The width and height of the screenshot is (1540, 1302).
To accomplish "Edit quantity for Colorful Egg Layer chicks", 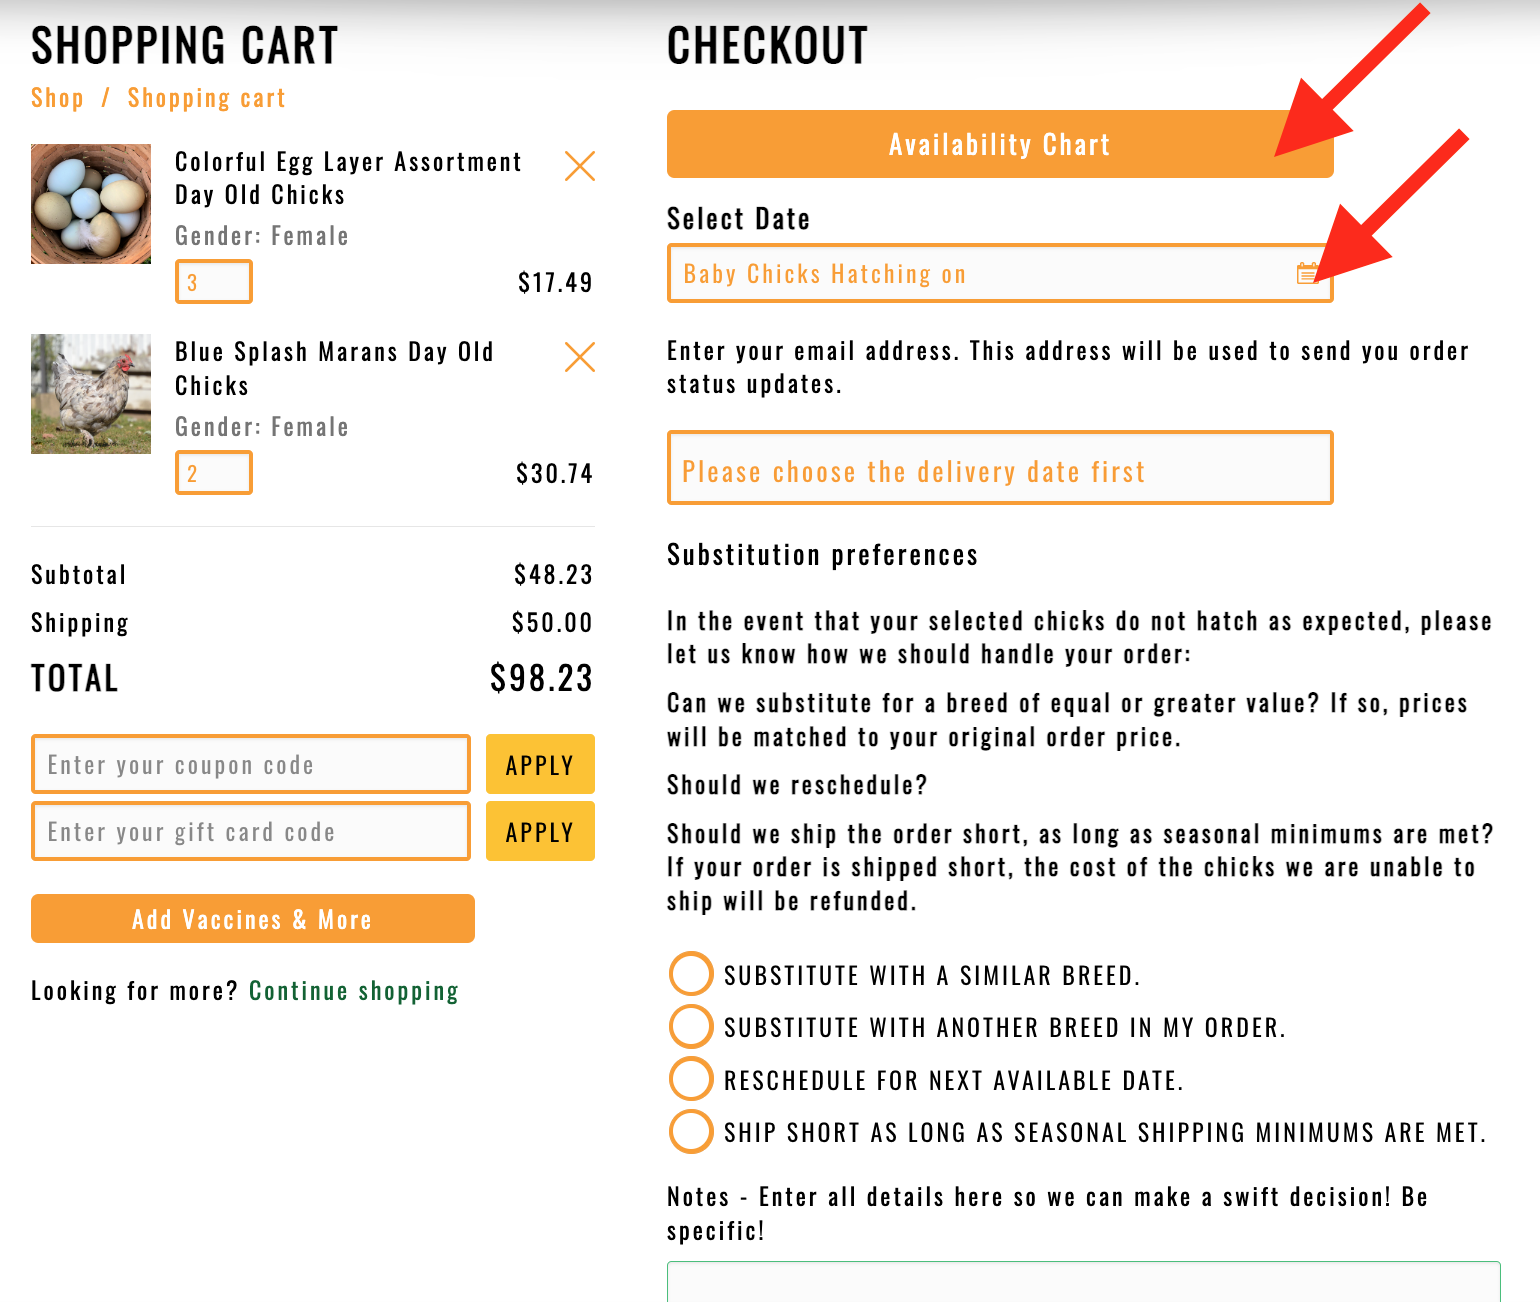I will coord(214,282).
